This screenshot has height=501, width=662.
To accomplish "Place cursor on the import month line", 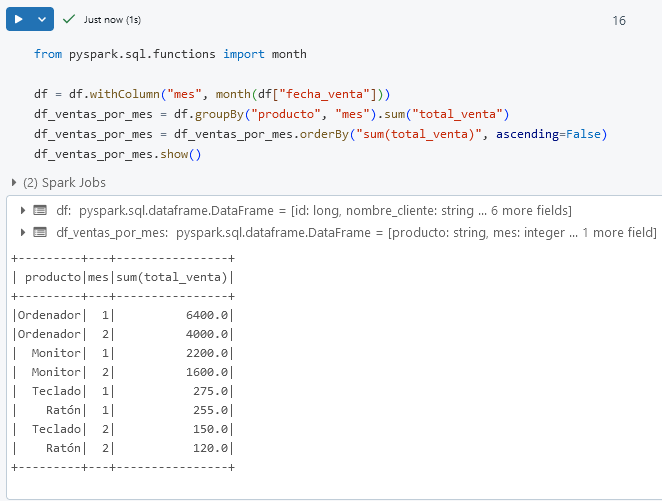I will point(170,54).
